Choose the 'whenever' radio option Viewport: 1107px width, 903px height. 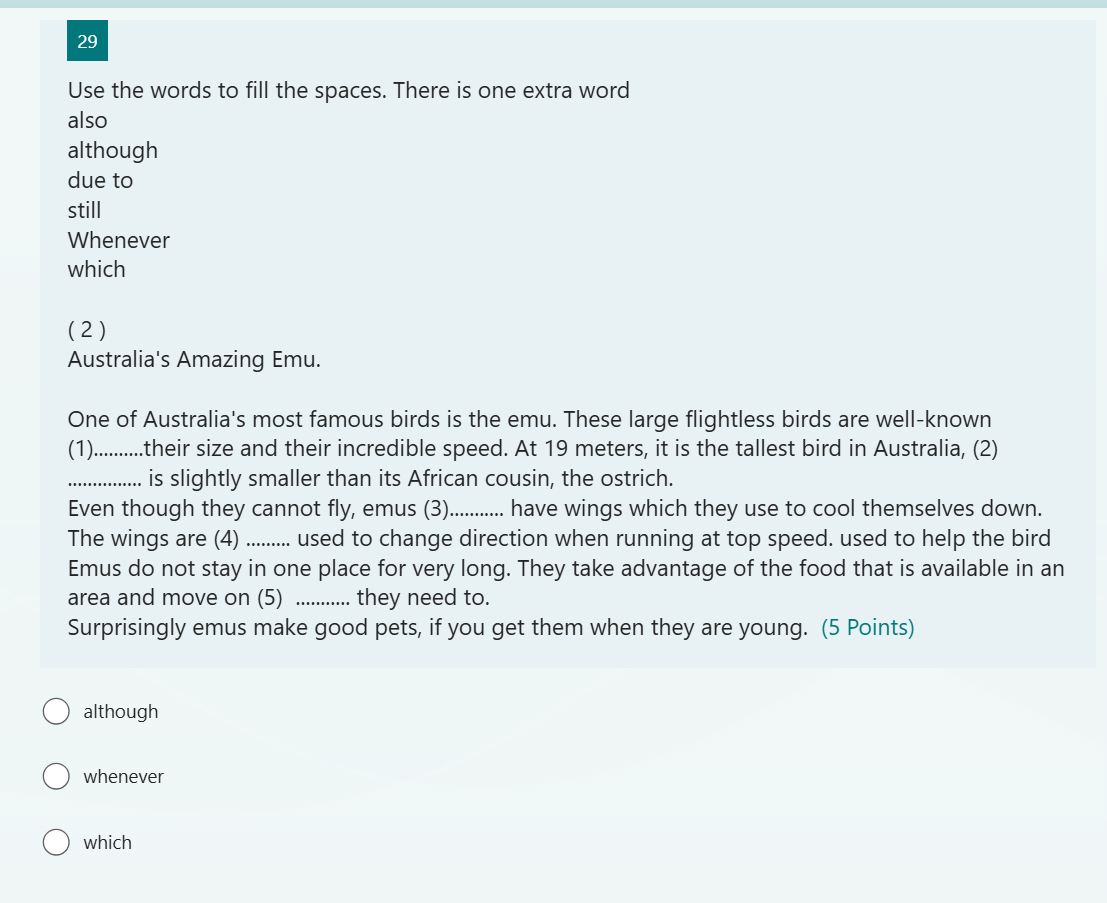(56, 776)
